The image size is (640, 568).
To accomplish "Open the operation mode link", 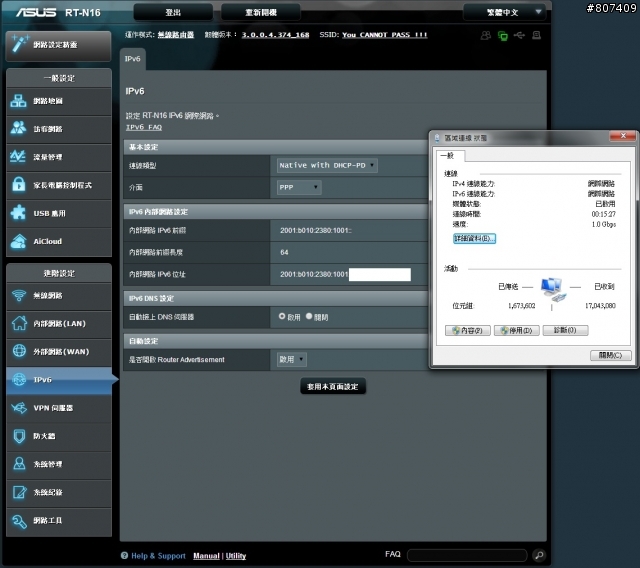I will [176, 35].
